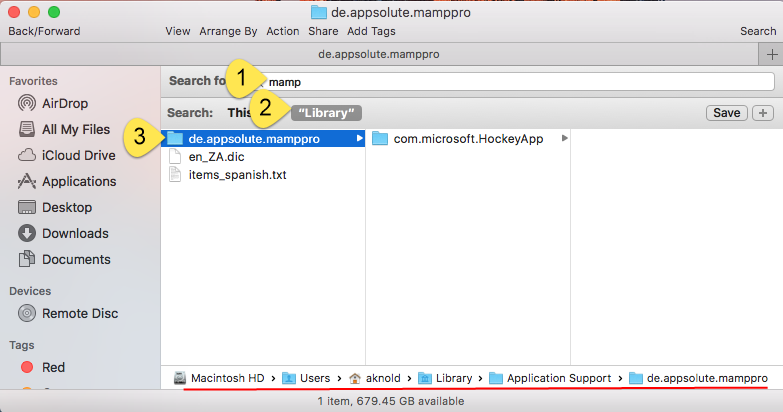Select the de.appsolute.mamppro tab
The image size is (783, 412).
(379, 54)
